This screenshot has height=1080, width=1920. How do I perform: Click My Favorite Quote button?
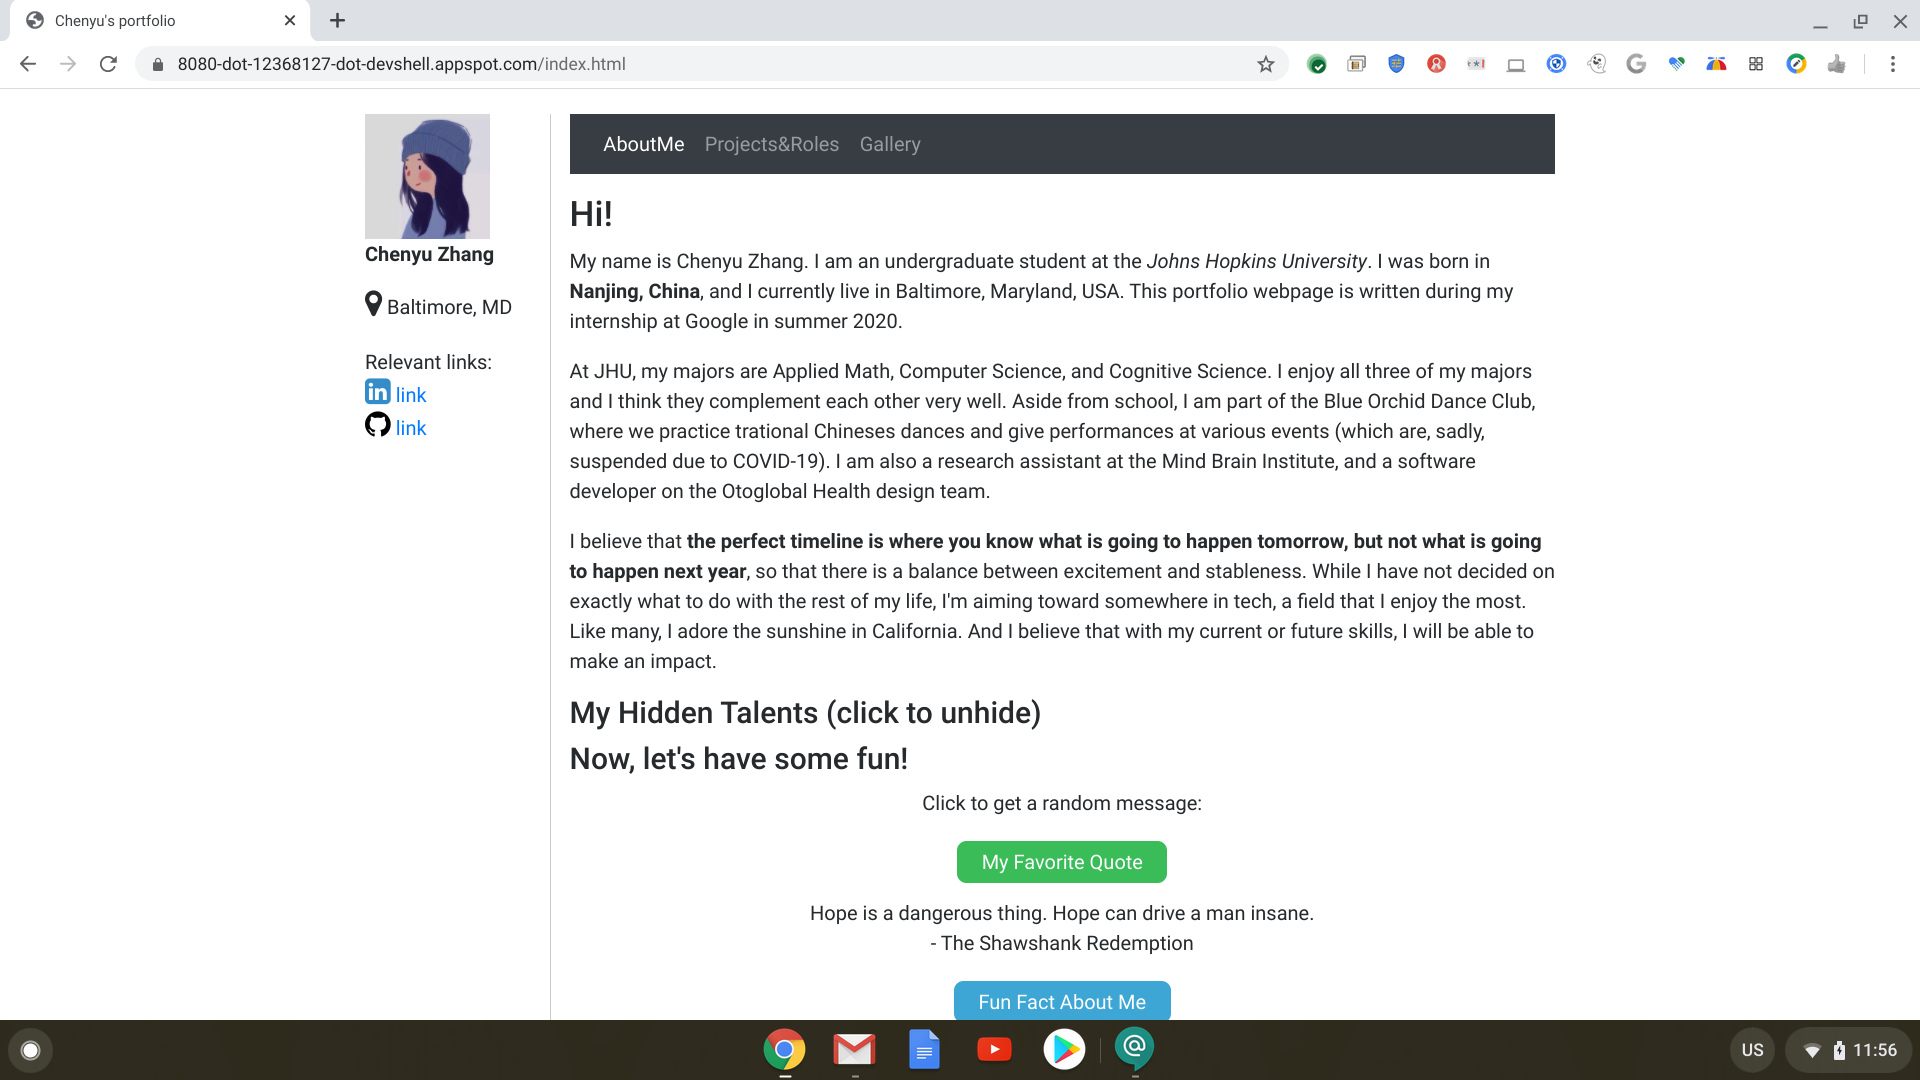coord(1061,862)
